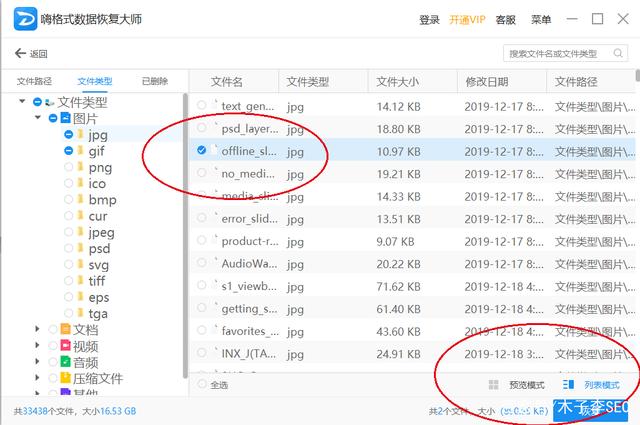Toggle the 全选 select-all checkbox
This screenshot has height=425, width=640.
pos(202,384)
